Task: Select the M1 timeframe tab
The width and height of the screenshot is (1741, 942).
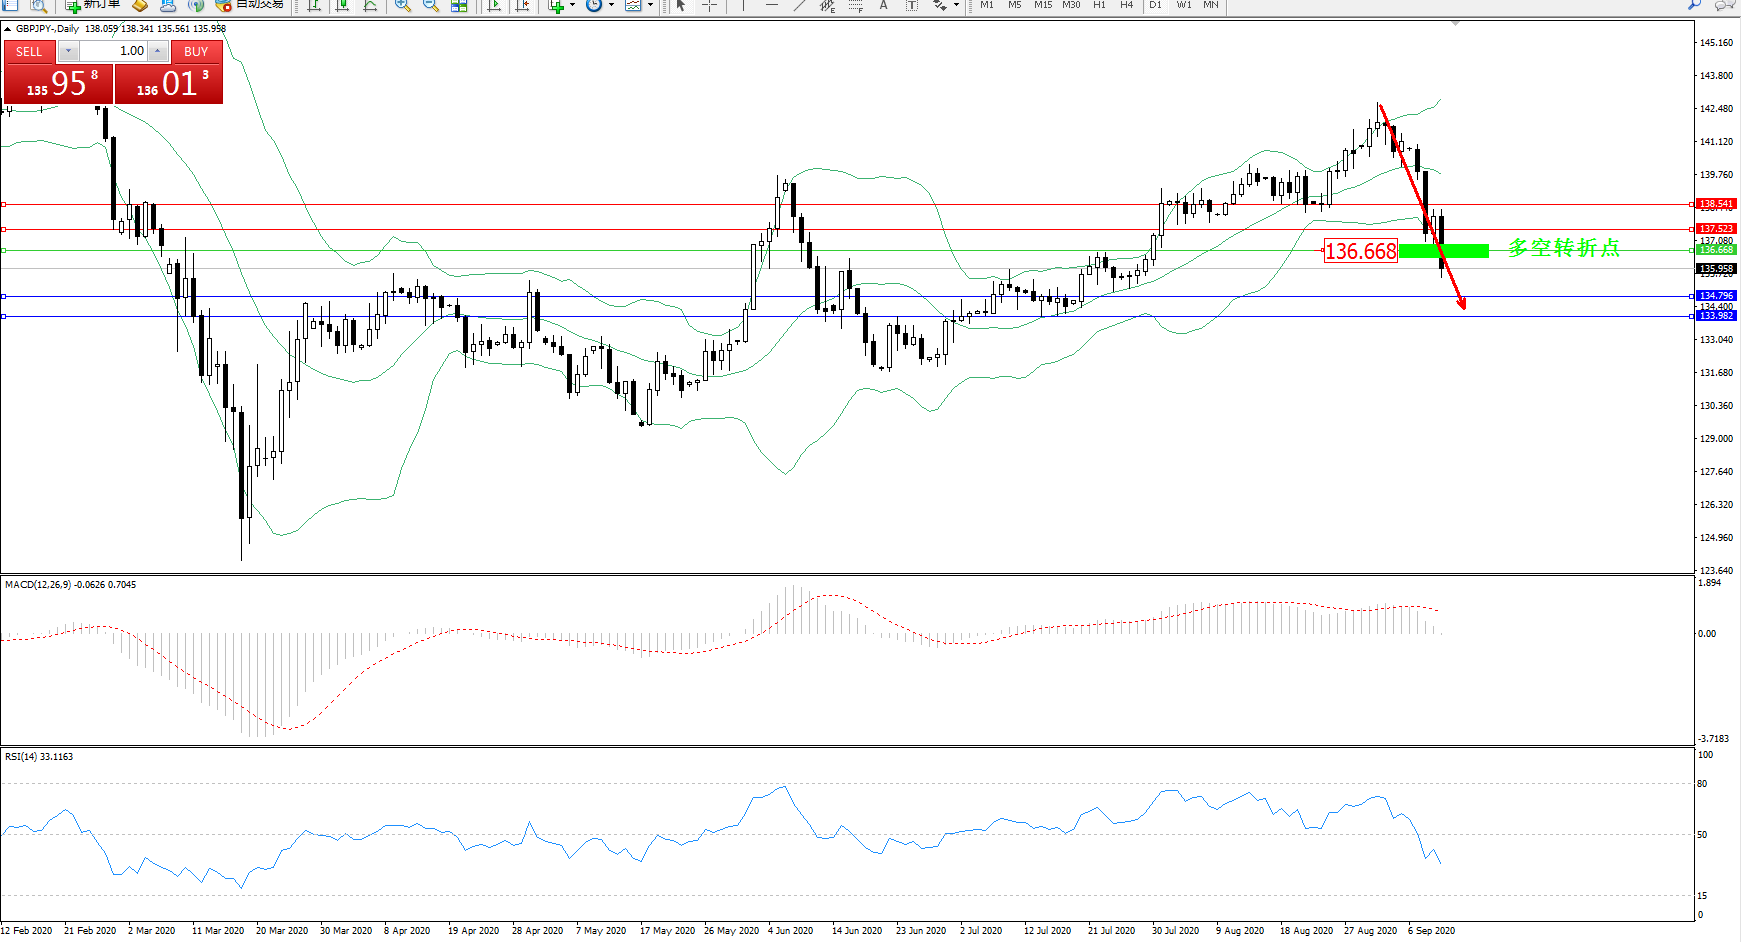Action: tap(986, 5)
